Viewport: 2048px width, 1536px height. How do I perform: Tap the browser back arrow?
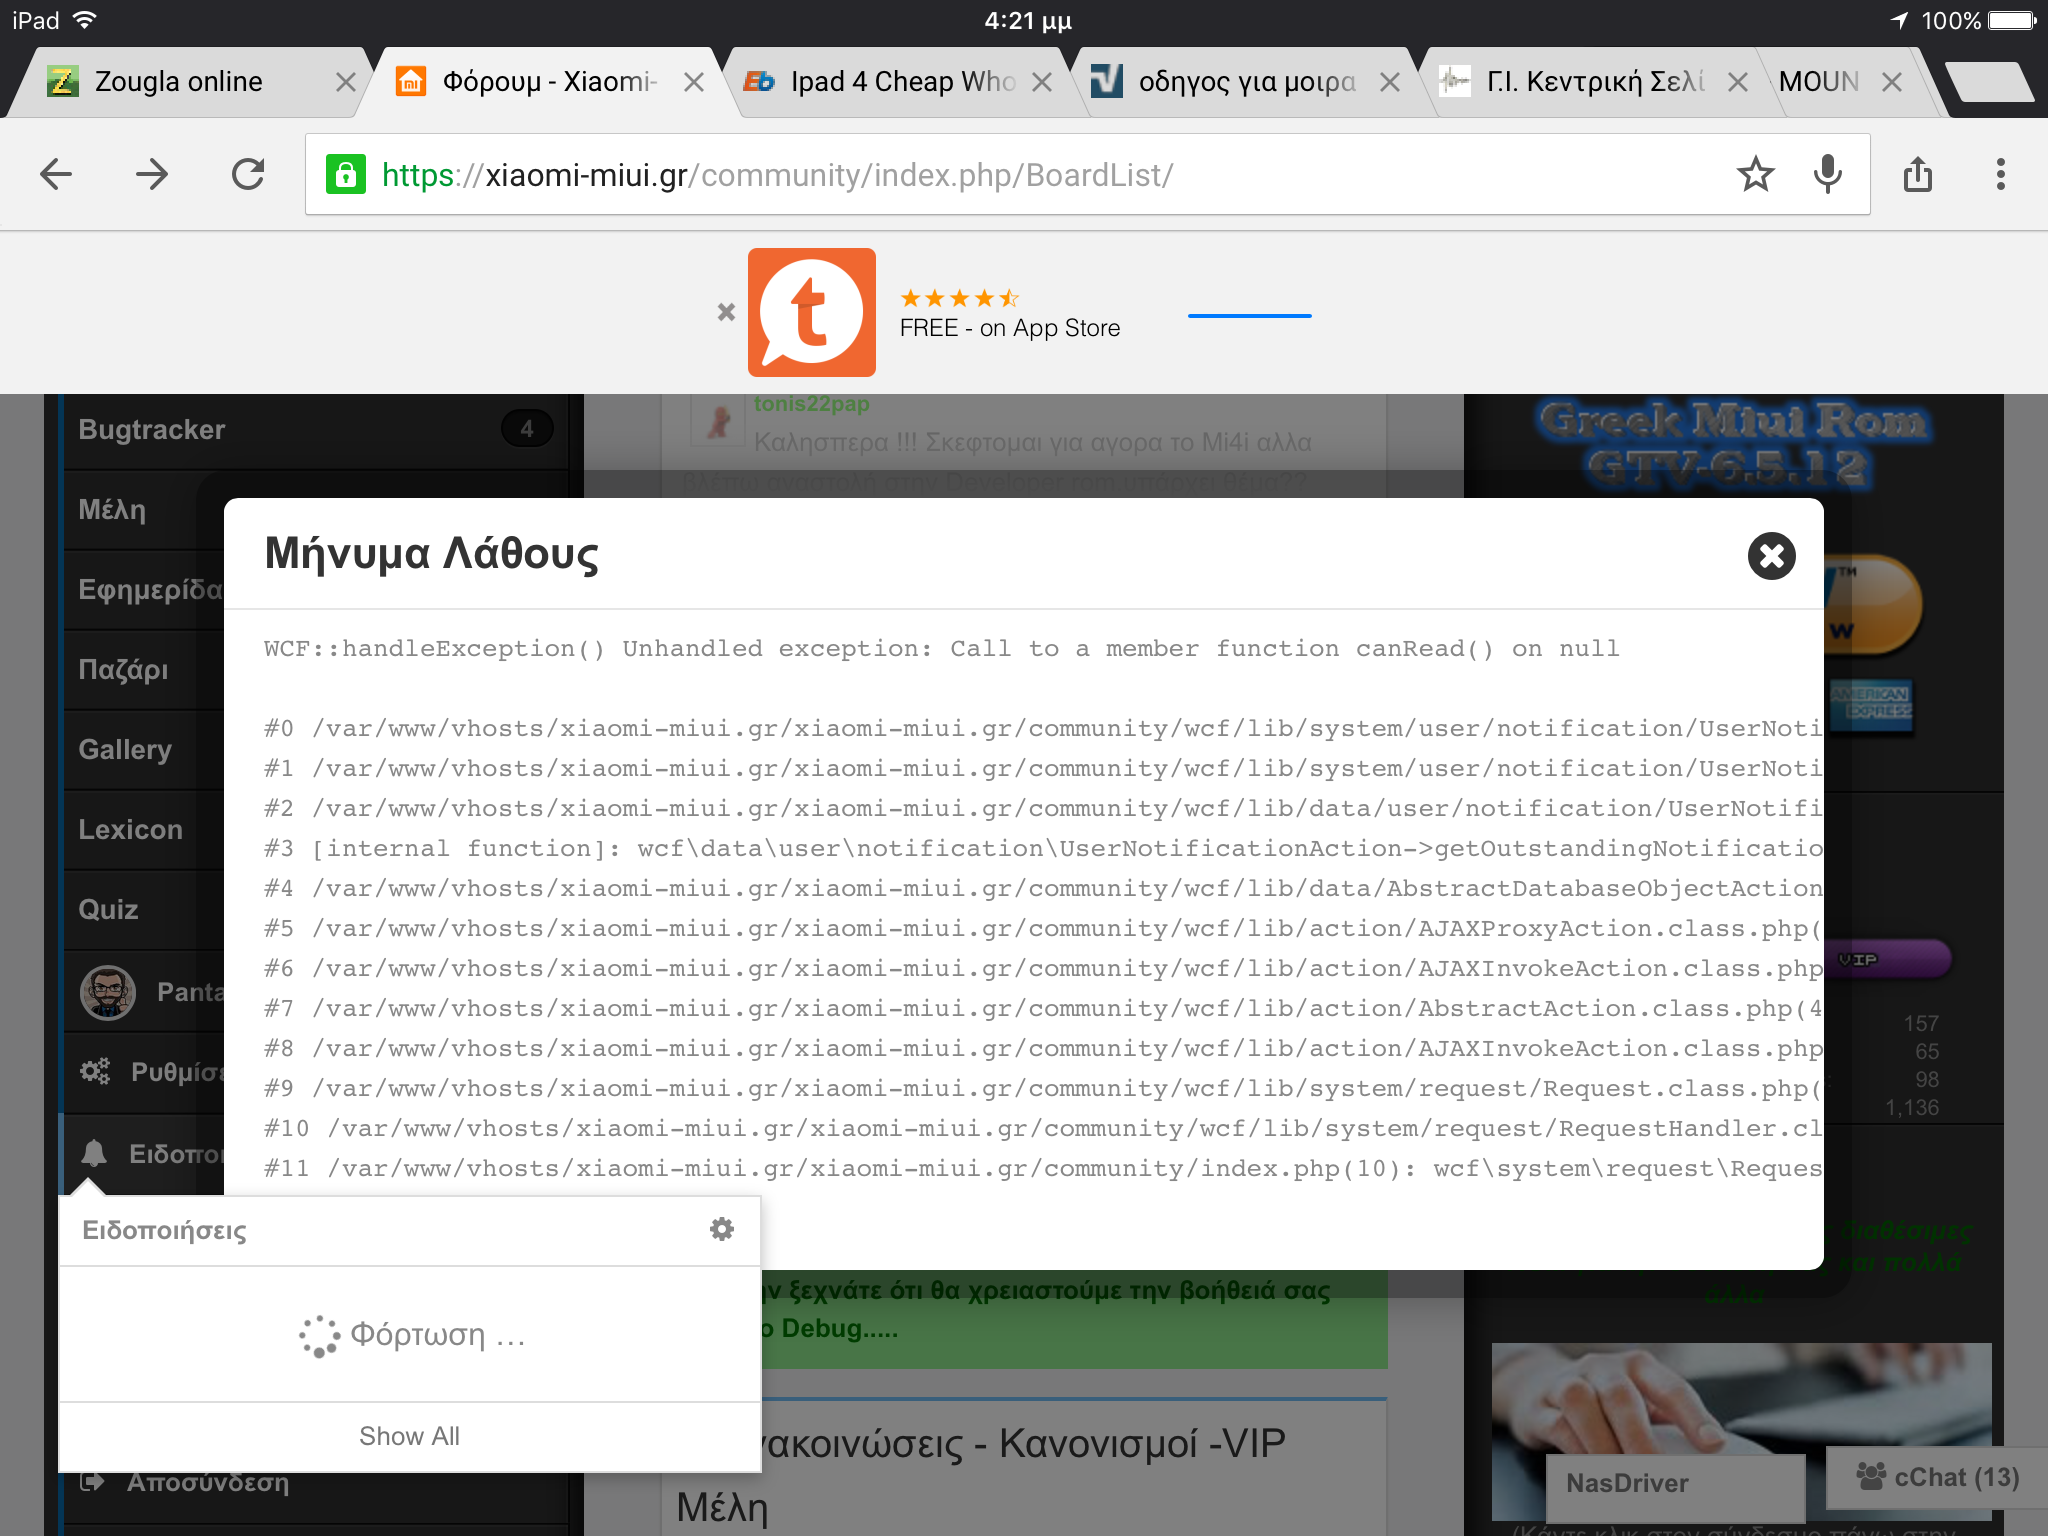[x=56, y=174]
